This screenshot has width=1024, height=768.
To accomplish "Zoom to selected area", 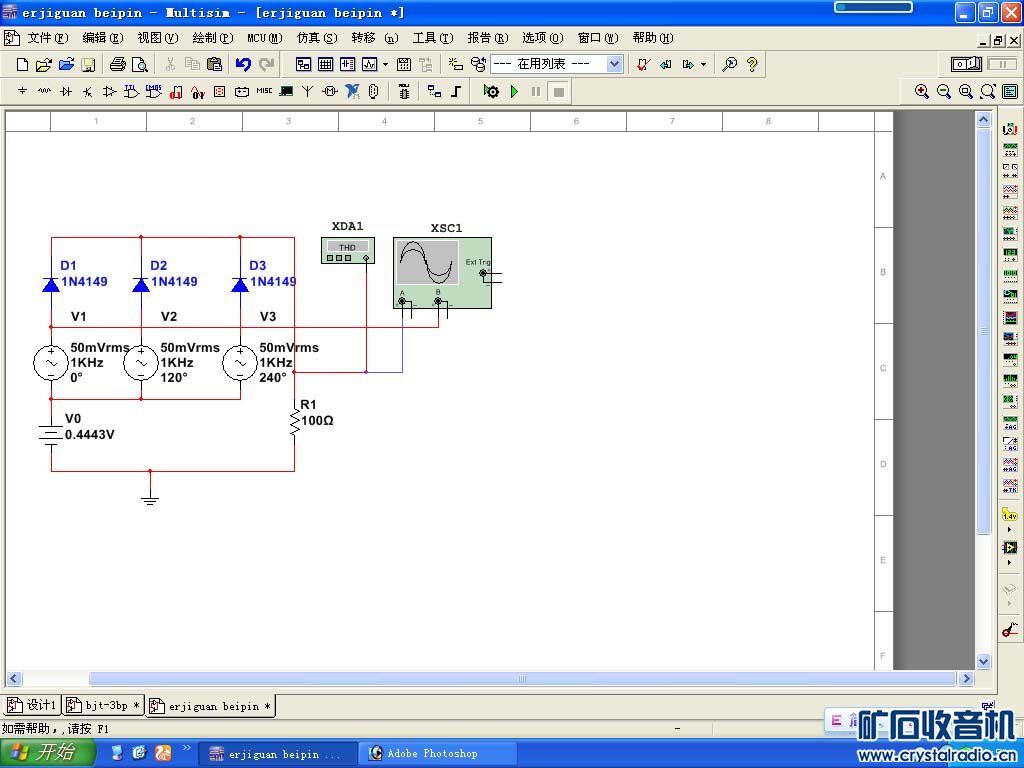I will point(966,91).
